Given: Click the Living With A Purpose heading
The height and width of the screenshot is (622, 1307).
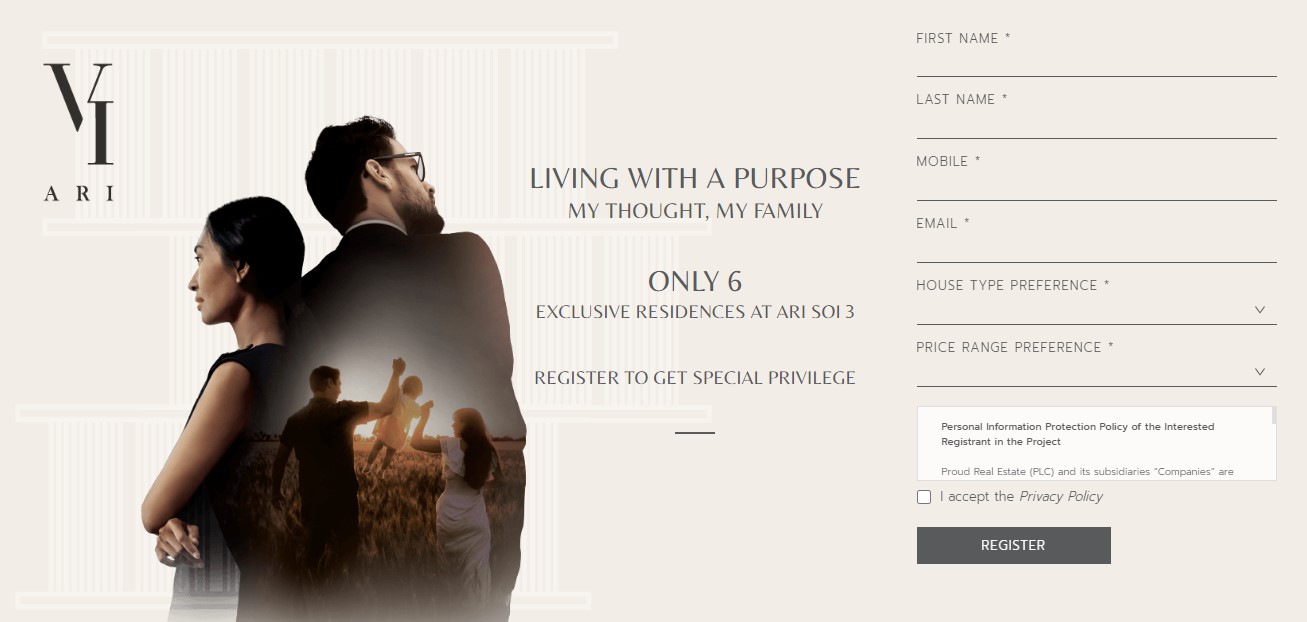Looking at the screenshot, I should [x=695, y=178].
